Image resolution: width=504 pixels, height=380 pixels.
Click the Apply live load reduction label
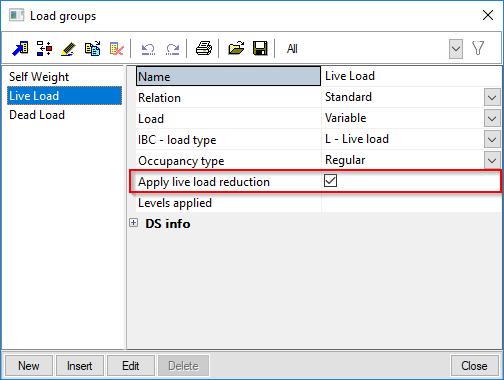tap(204, 182)
